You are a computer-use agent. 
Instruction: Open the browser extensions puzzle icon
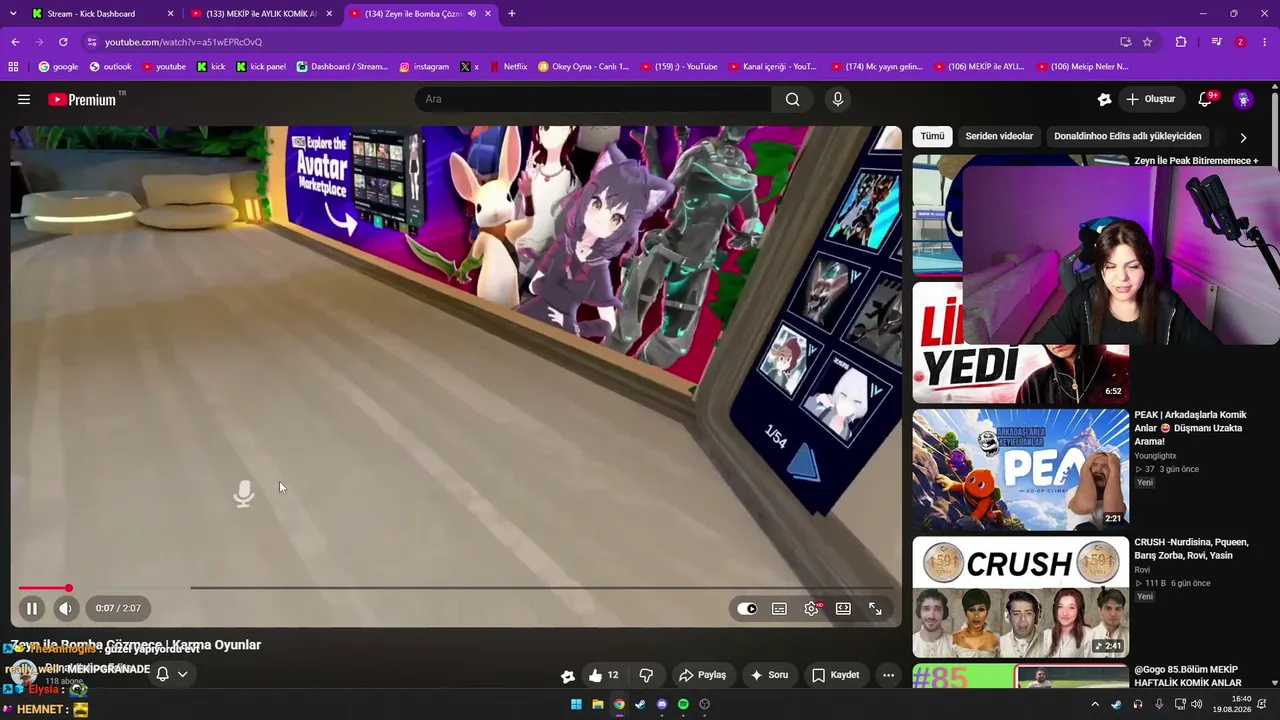coord(1181,42)
